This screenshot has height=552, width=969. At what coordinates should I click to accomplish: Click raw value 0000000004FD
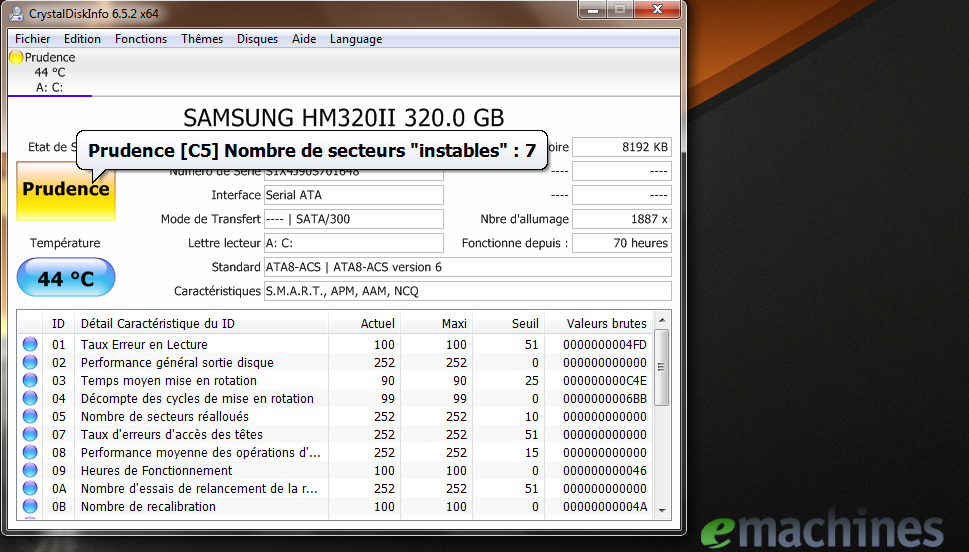605,344
